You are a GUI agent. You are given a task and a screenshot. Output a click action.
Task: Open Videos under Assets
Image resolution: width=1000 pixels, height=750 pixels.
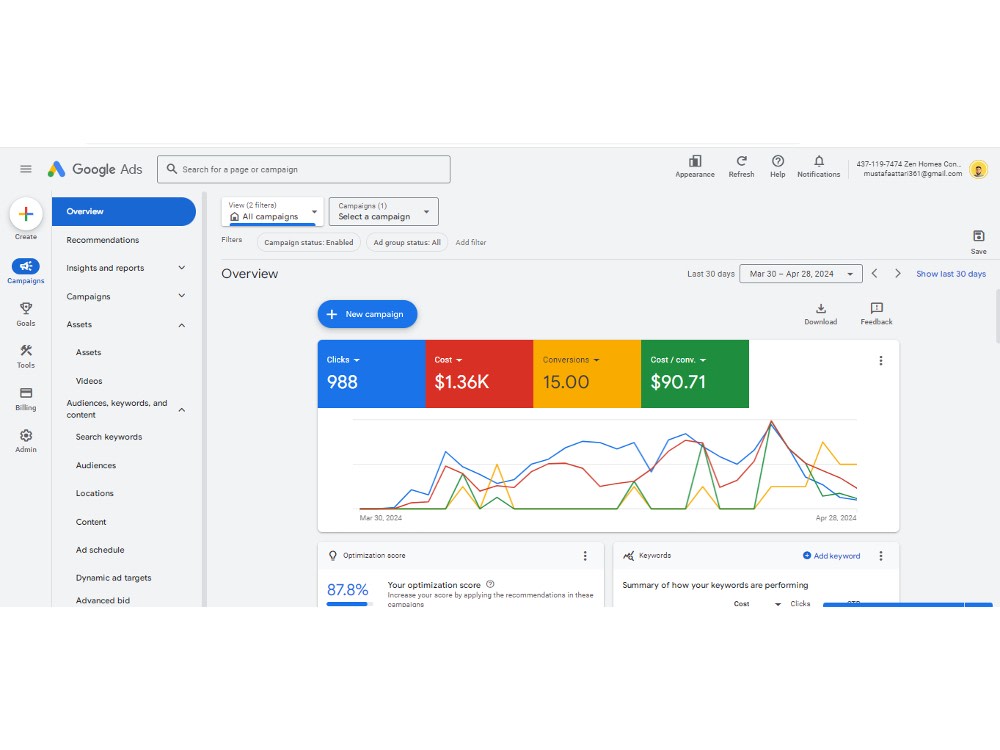(89, 381)
